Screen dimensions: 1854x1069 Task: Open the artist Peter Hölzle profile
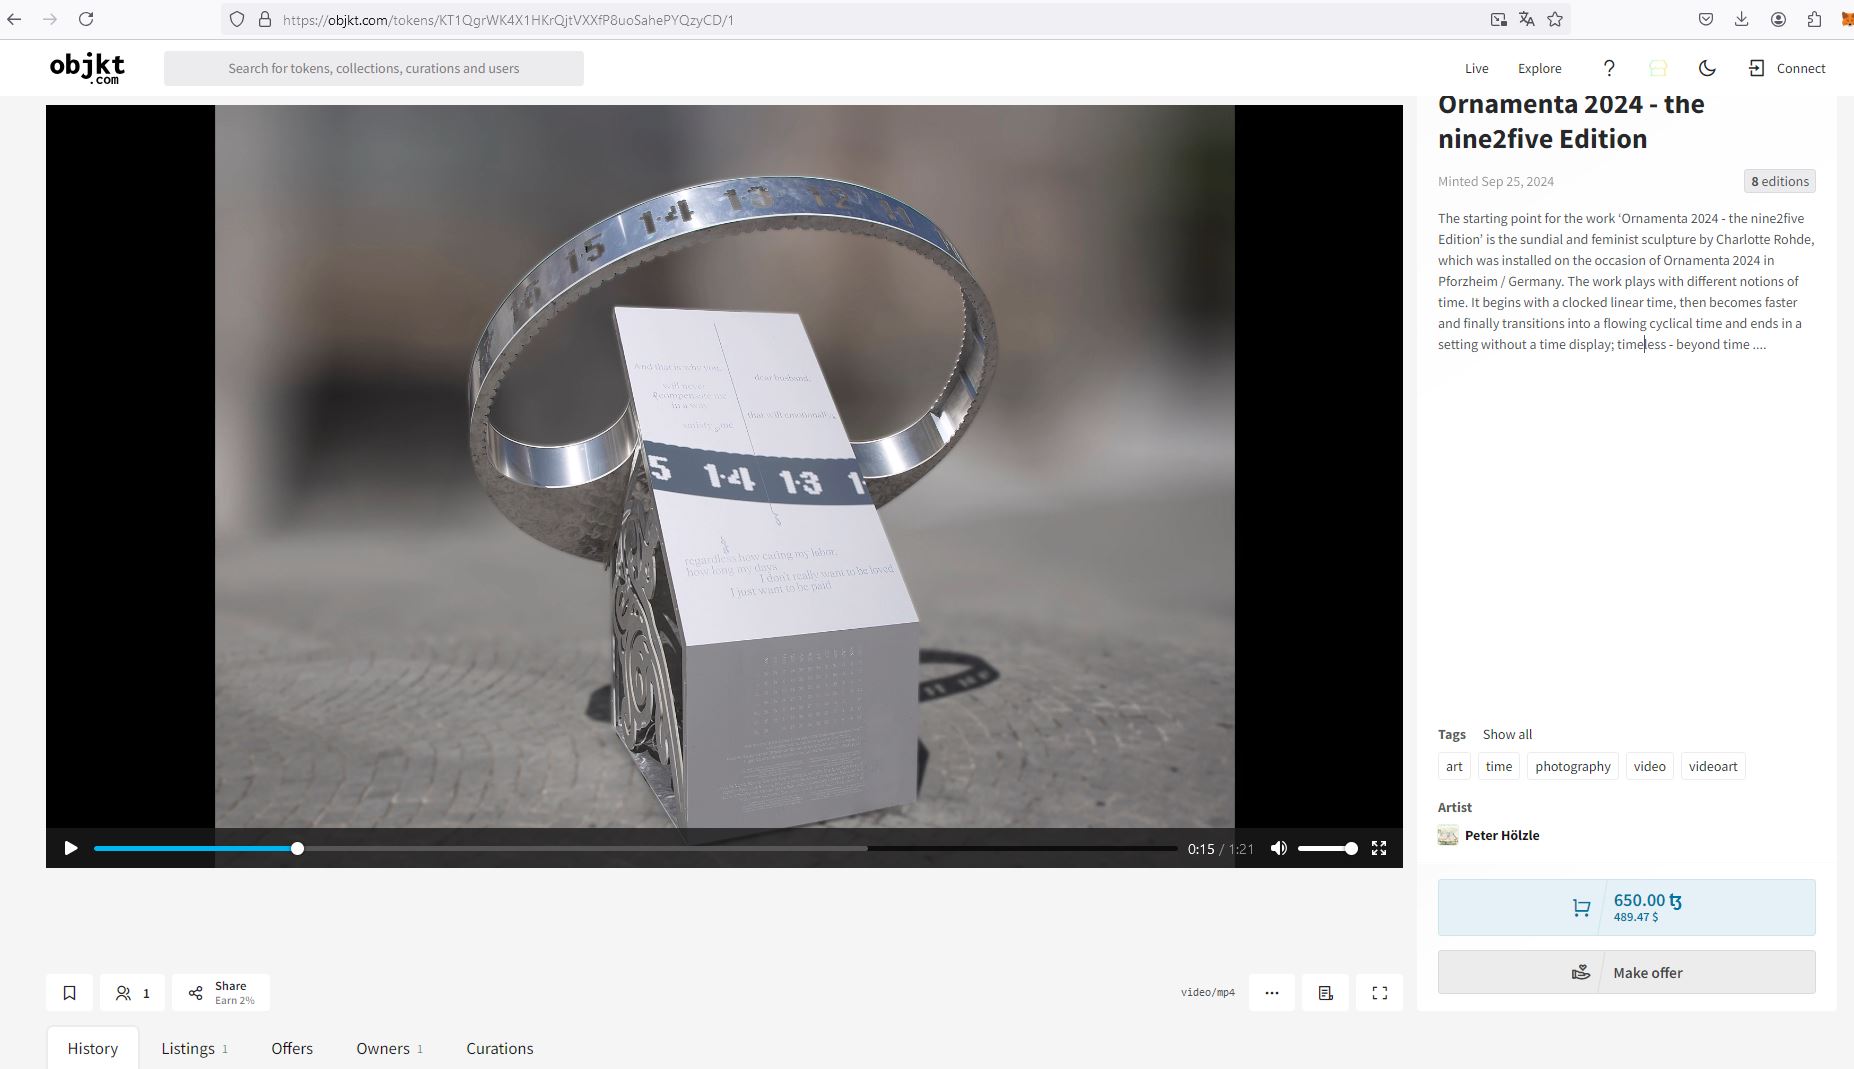[1501, 835]
